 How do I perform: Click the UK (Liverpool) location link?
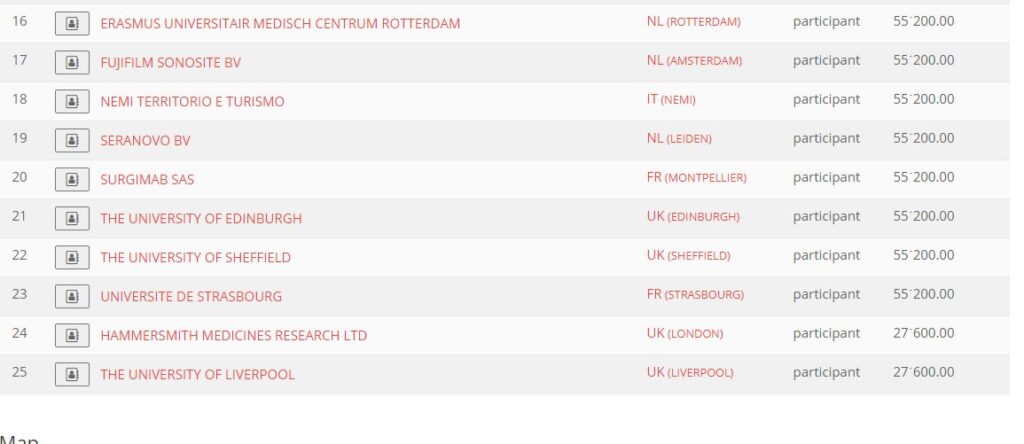[690, 372]
